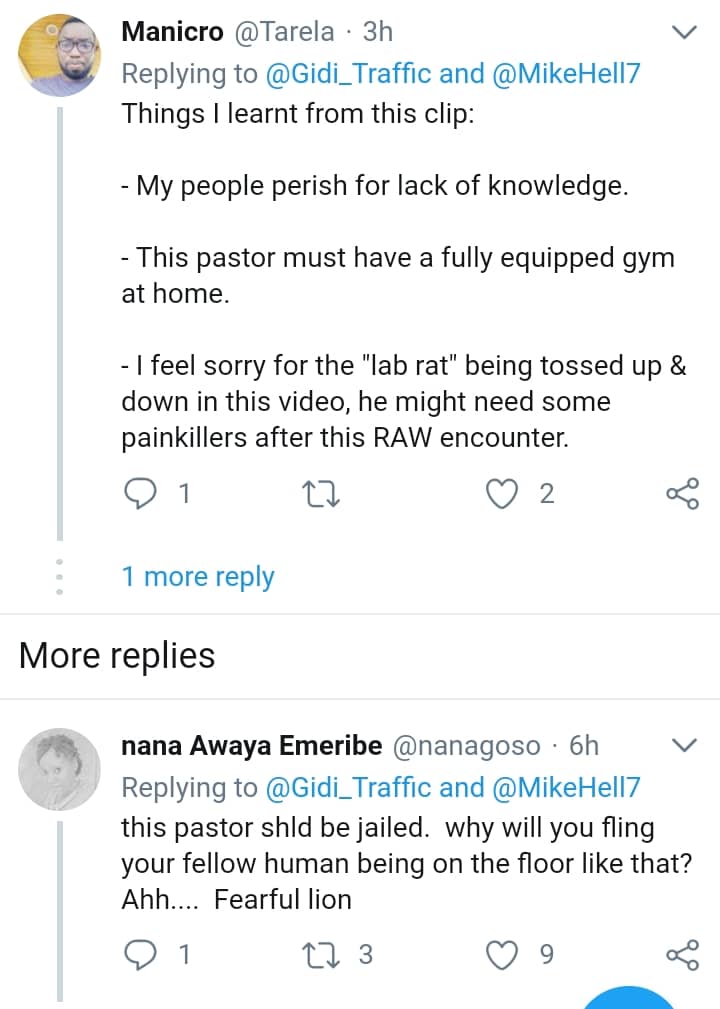The image size is (720, 1009).
Task: Open Manicro display name profile
Action: tap(173, 32)
